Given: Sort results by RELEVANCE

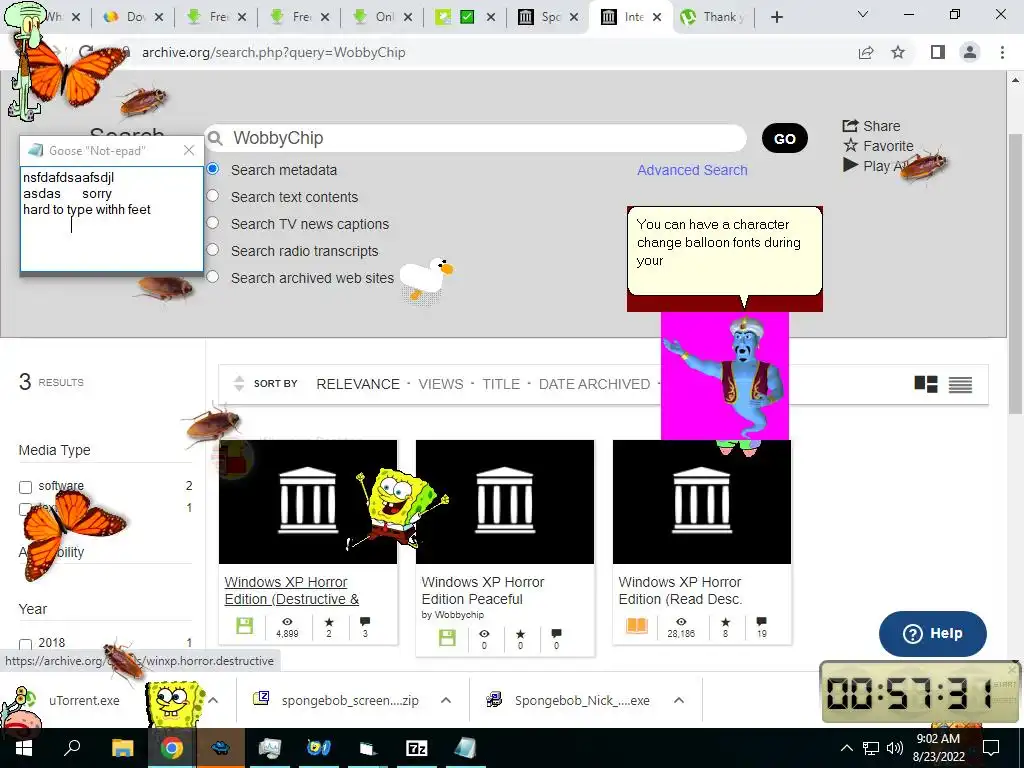Looking at the screenshot, I should pyautogui.click(x=358, y=384).
